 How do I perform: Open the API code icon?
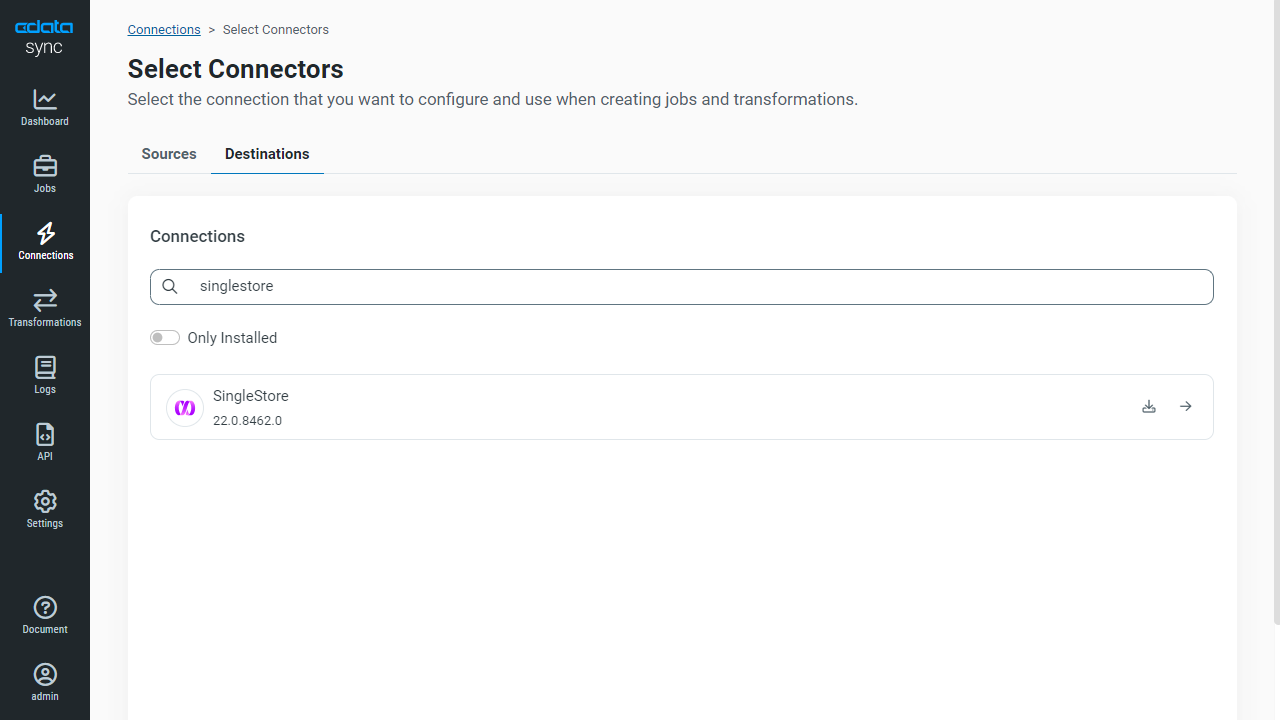pyautogui.click(x=45, y=434)
